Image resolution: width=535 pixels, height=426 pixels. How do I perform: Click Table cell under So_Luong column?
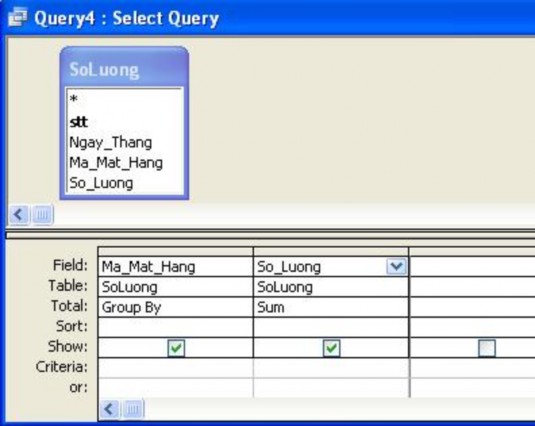click(x=331, y=287)
